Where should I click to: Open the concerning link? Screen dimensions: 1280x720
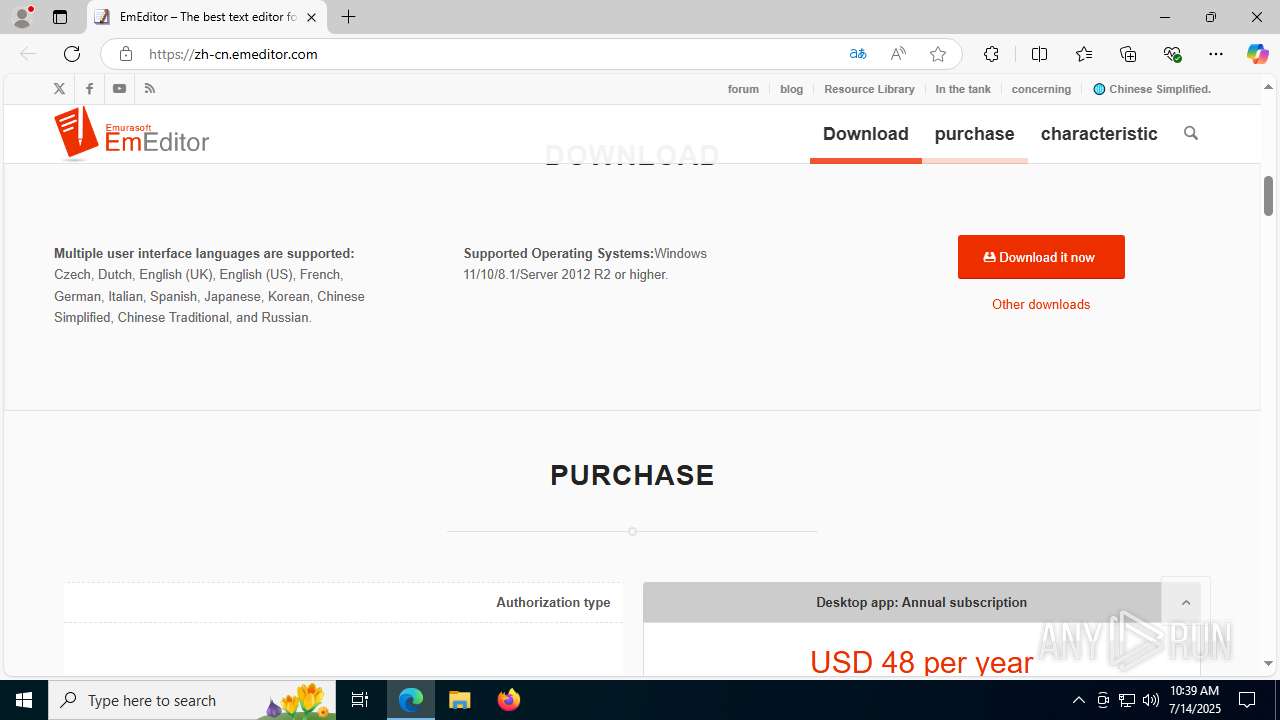[1041, 89]
